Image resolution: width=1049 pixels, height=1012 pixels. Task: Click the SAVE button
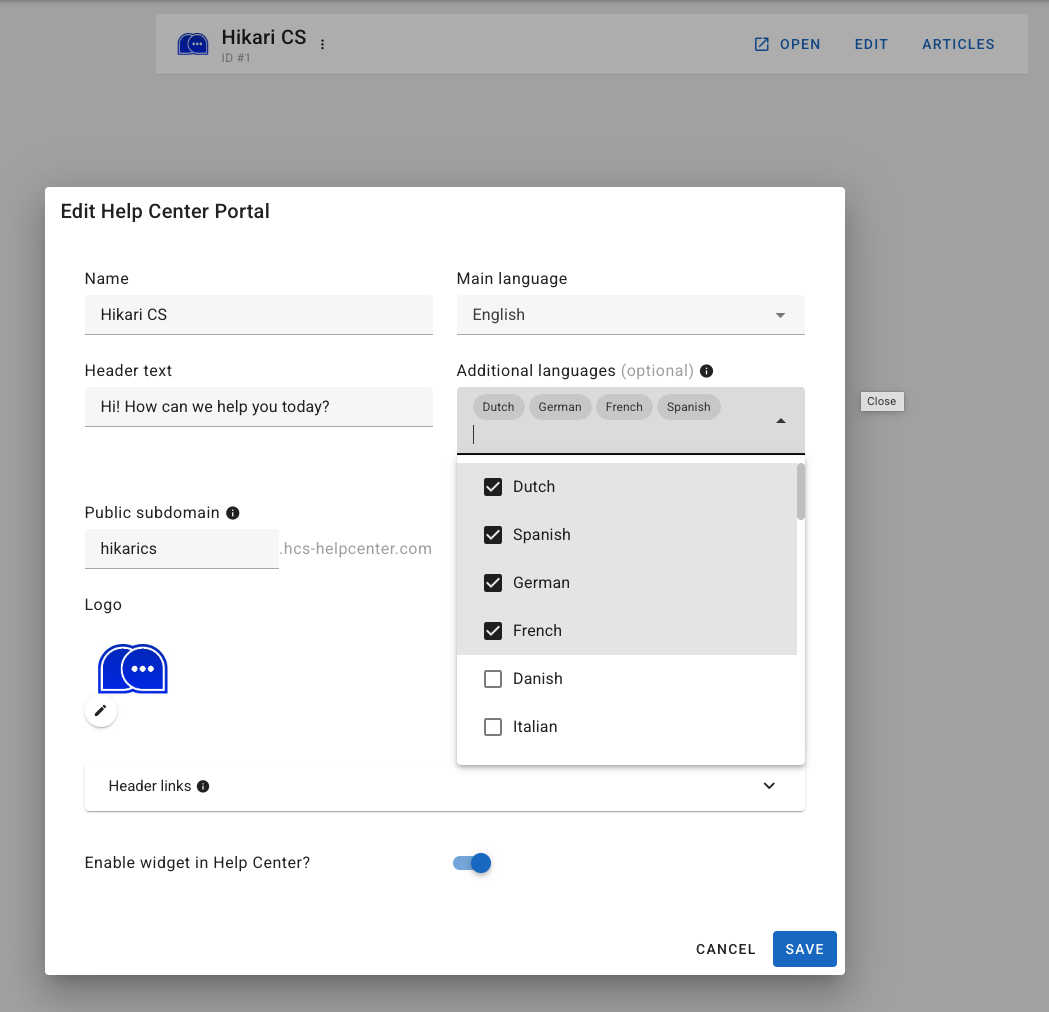point(804,949)
